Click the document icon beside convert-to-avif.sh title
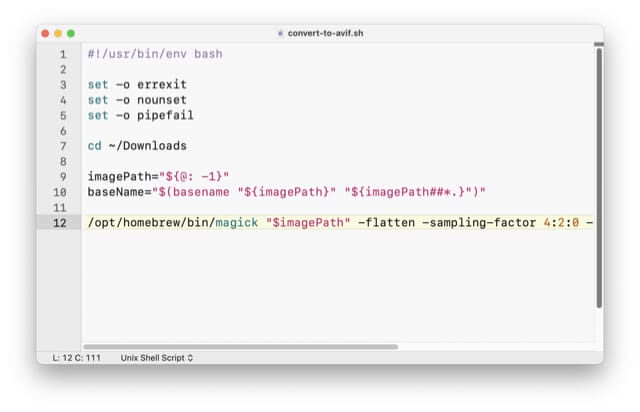 click(280, 33)
